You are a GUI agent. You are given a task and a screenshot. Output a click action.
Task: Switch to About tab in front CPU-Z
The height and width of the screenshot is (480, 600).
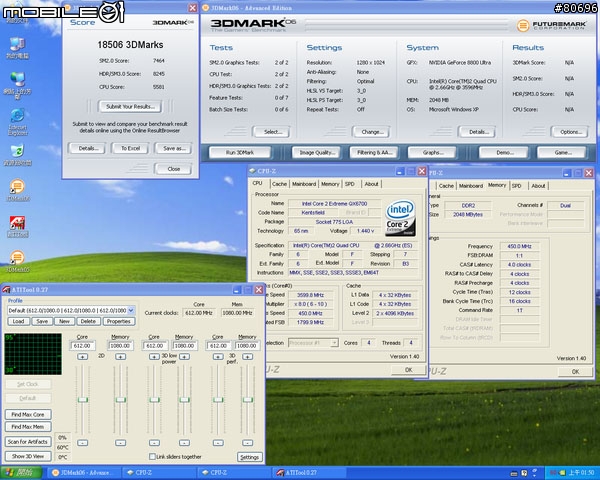coord(371,184)
